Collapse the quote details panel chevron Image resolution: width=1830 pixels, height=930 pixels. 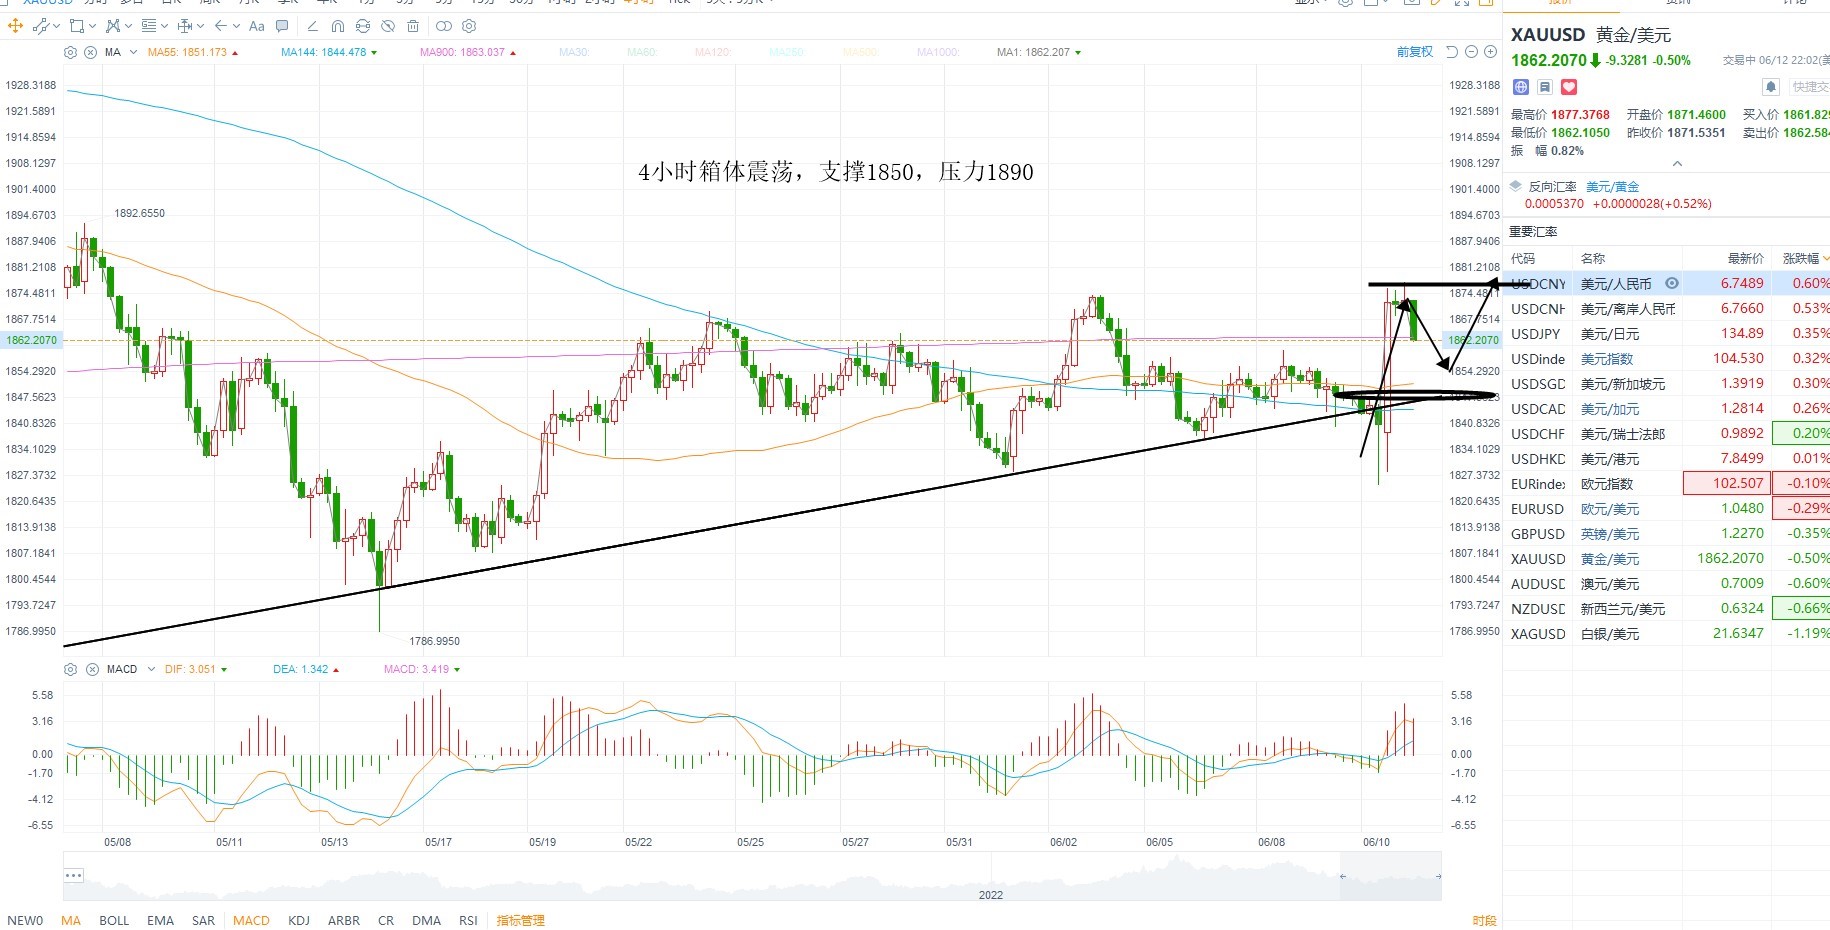[1677, 163]
